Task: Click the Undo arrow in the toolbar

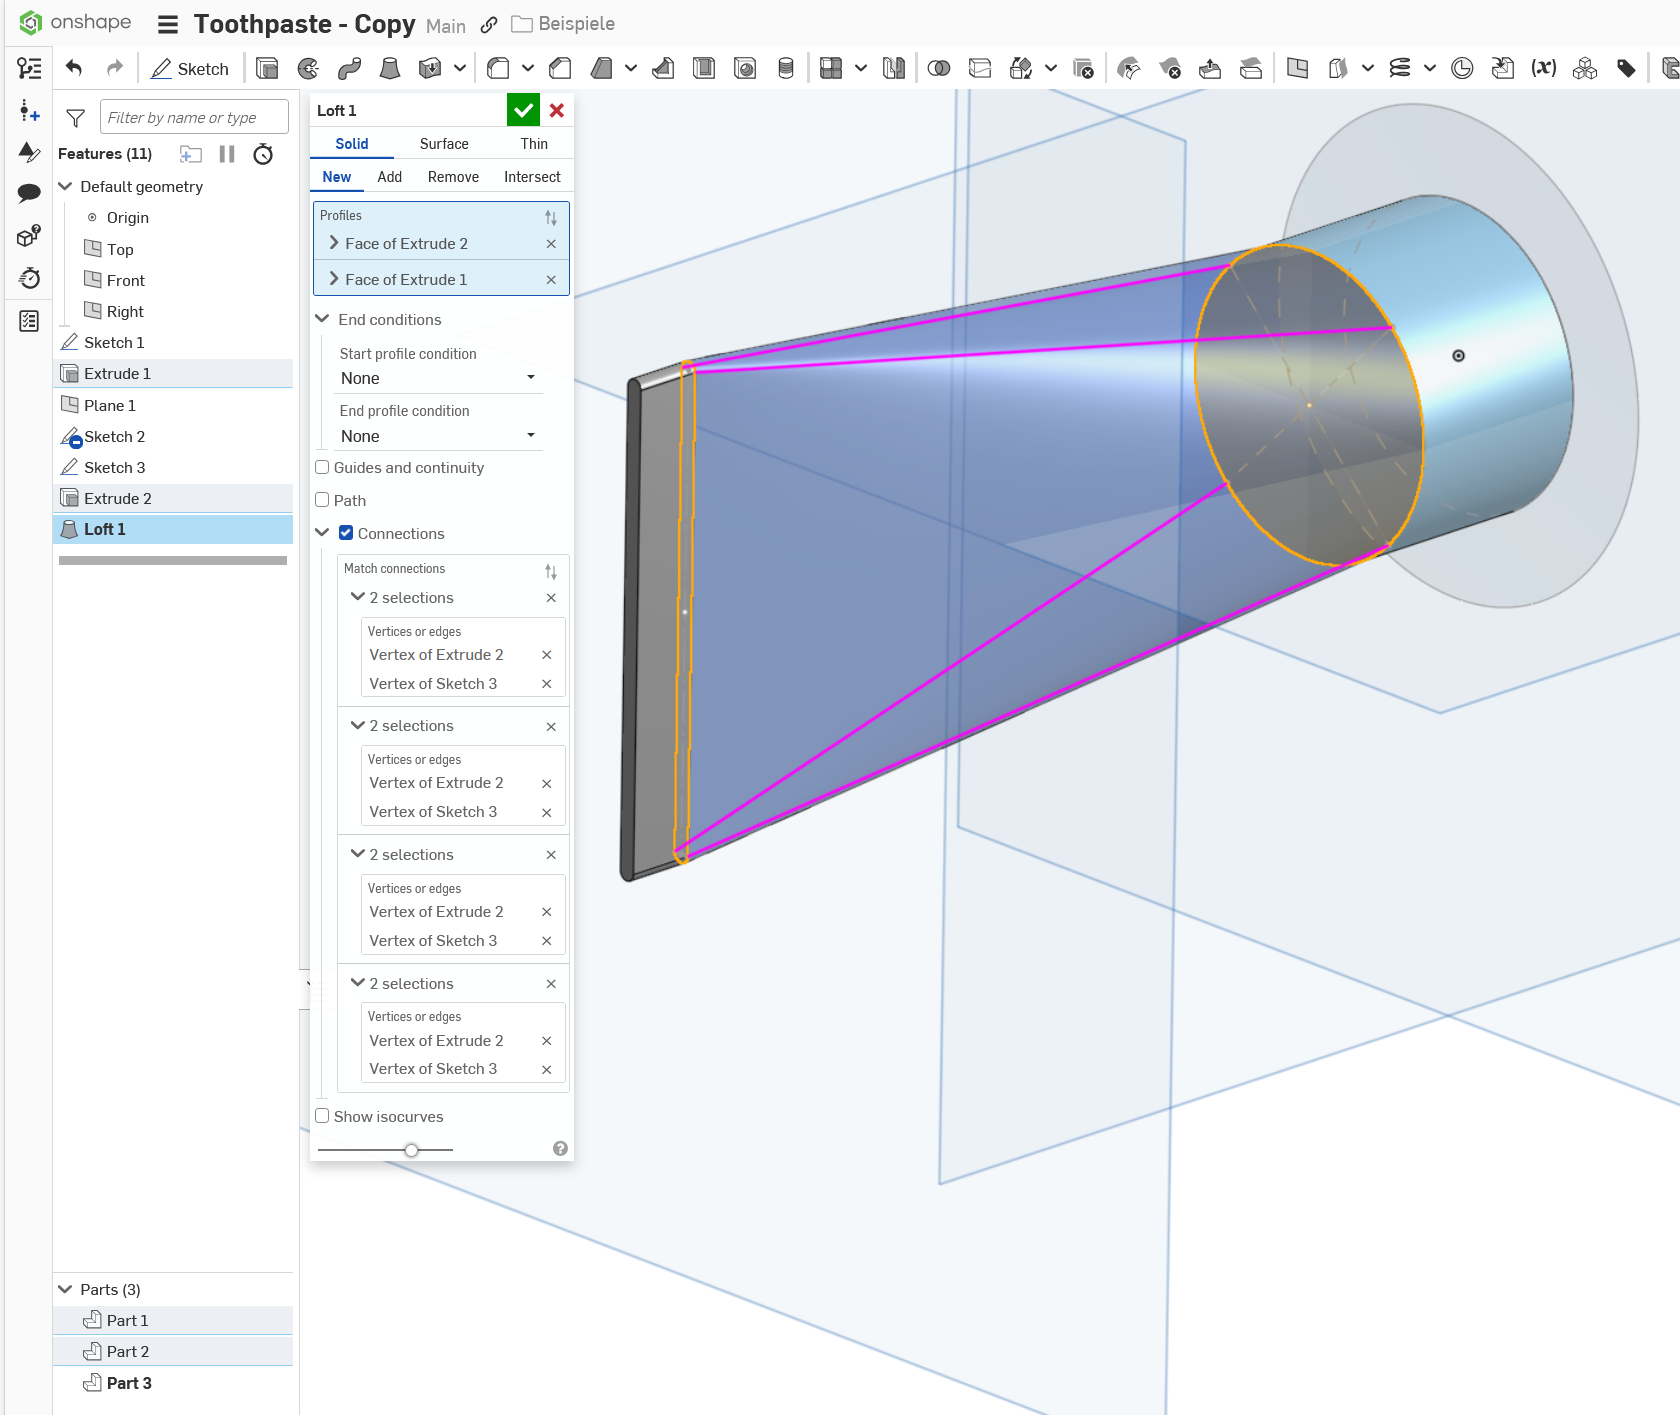Action: 74,68
